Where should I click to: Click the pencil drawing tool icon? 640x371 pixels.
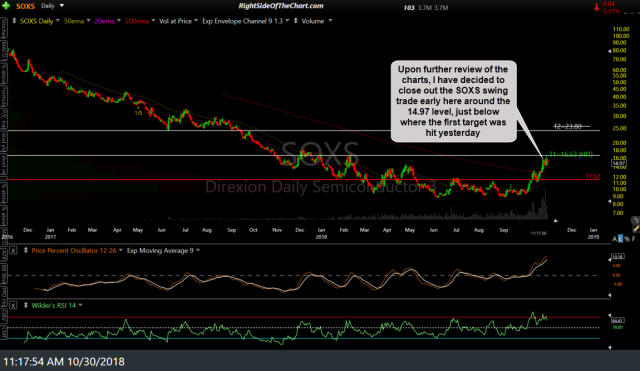[636, 229]
